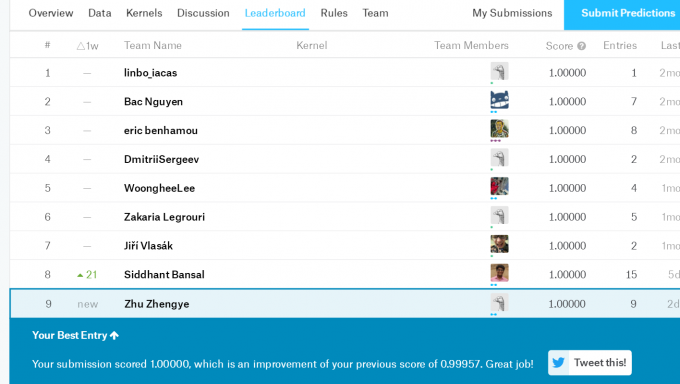
Task: Open linbo_iacas team name
Action: [x=150, y=73]
